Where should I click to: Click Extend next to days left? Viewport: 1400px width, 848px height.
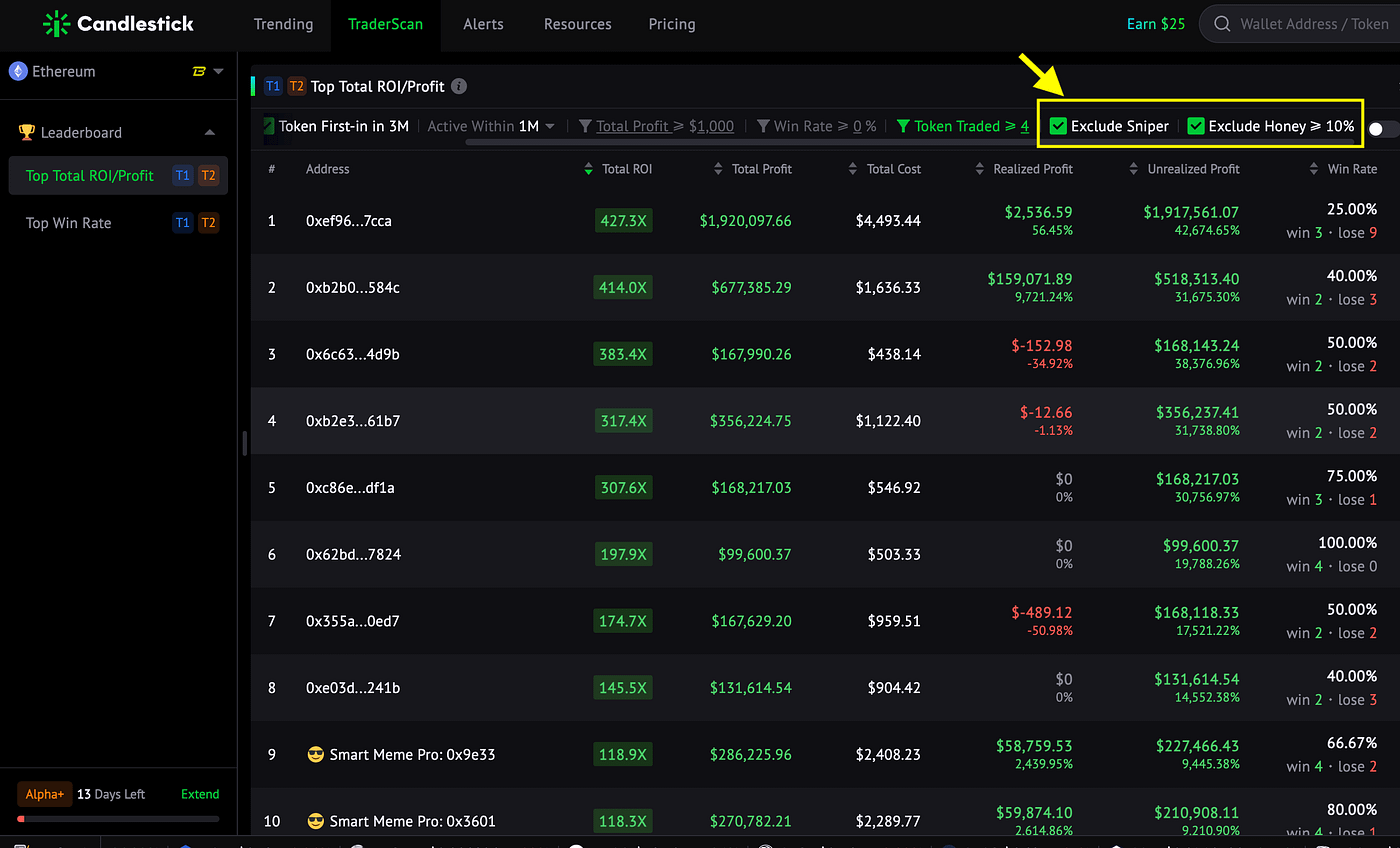[x=200, y=794]
